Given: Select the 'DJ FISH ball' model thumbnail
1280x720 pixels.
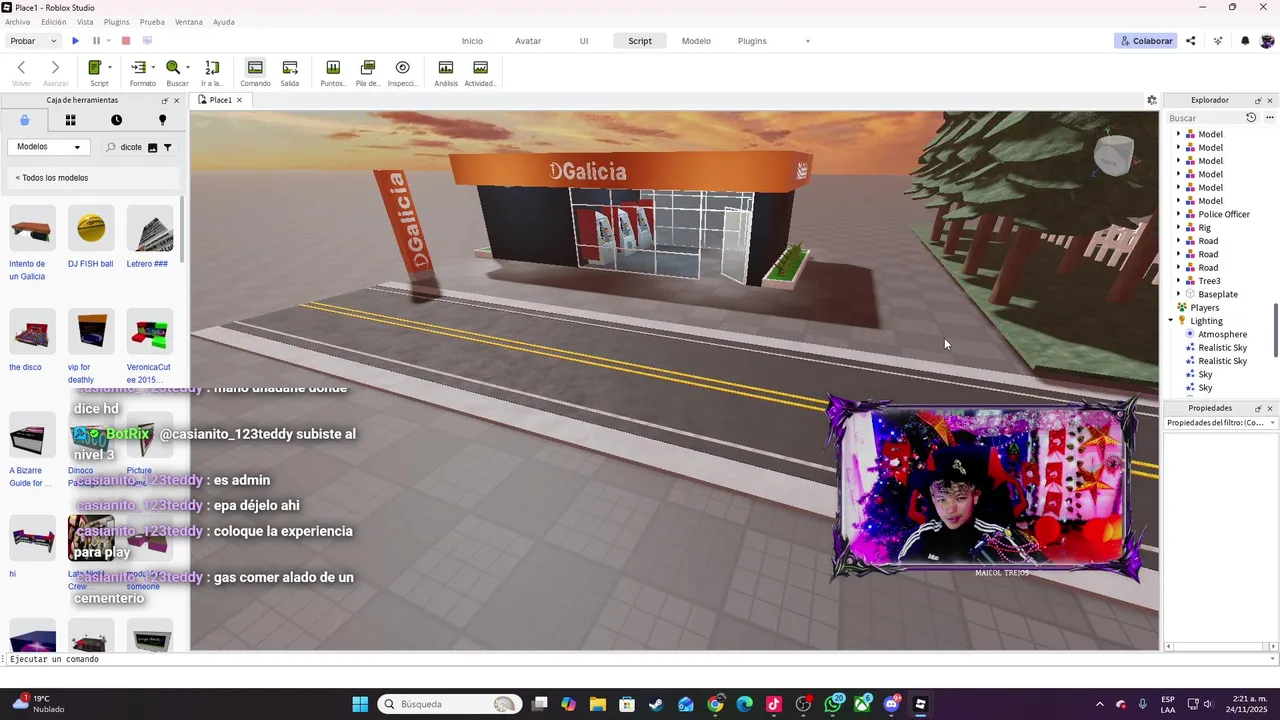Looking at the screenshot, I should point(91,229).
